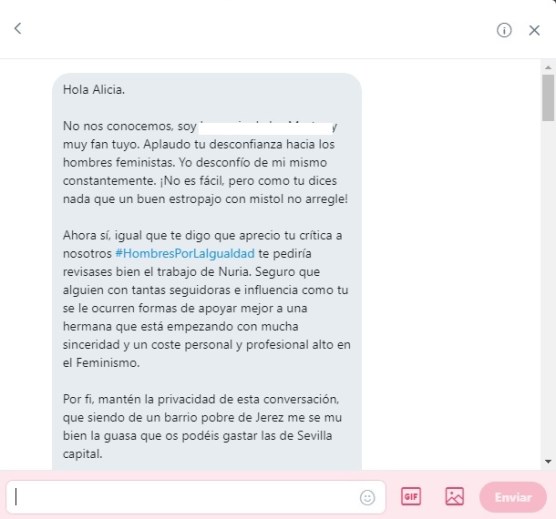Screen dimensions: 556x519
Task: Click the word "Feminismo" in the message
Action: pos(107,363)
